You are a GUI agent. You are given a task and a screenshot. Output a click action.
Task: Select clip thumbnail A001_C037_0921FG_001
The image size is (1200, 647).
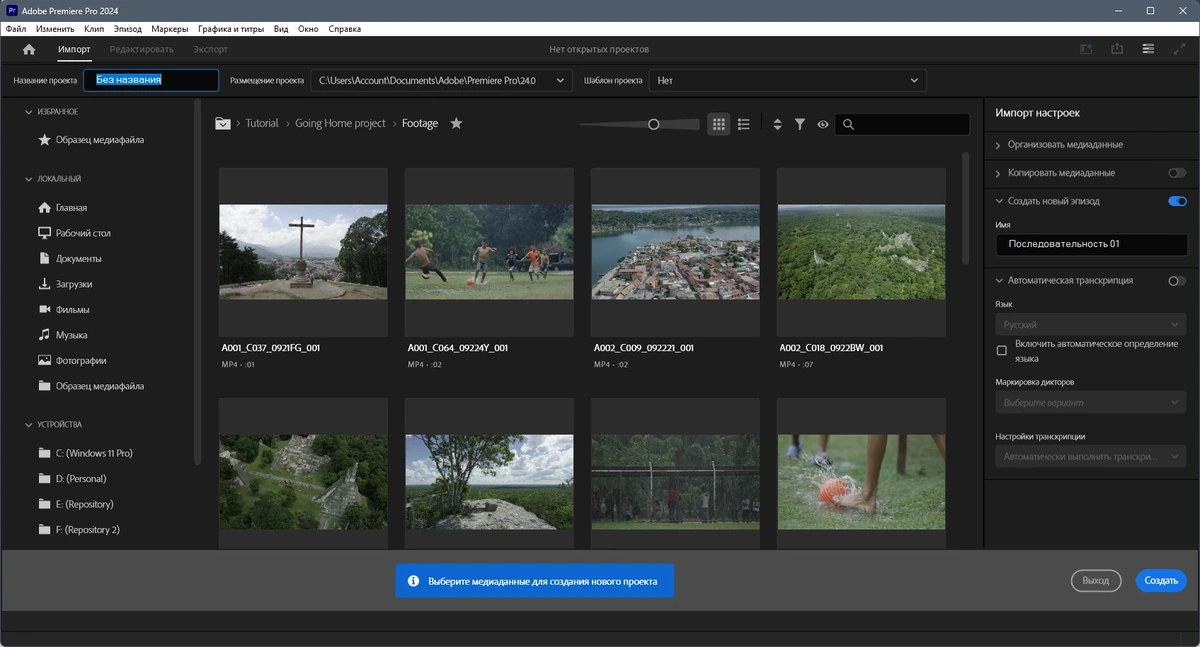(x=303, y=252)
